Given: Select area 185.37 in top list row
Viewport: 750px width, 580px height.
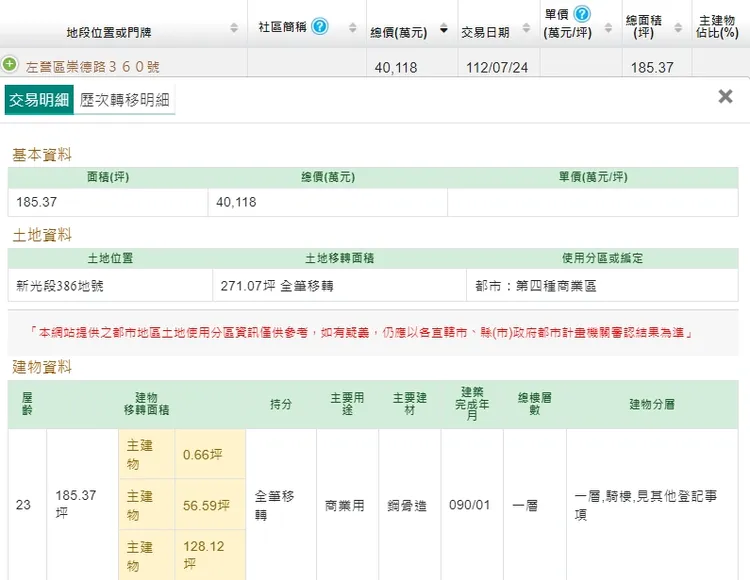Looking at the screenshot, I should 652,67.
